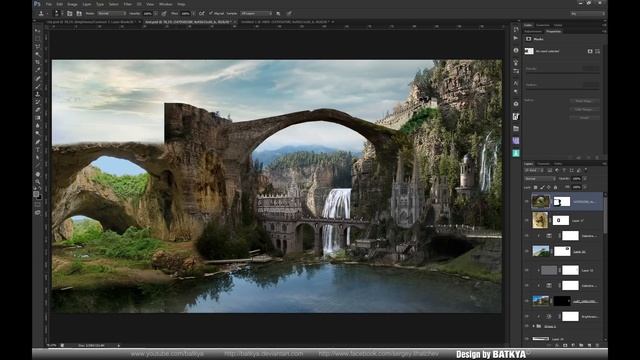Select the Pen tool
Image resolution: width=640 pixels, height=360 pixels.
pyautogui.click(x=38, y=142)
